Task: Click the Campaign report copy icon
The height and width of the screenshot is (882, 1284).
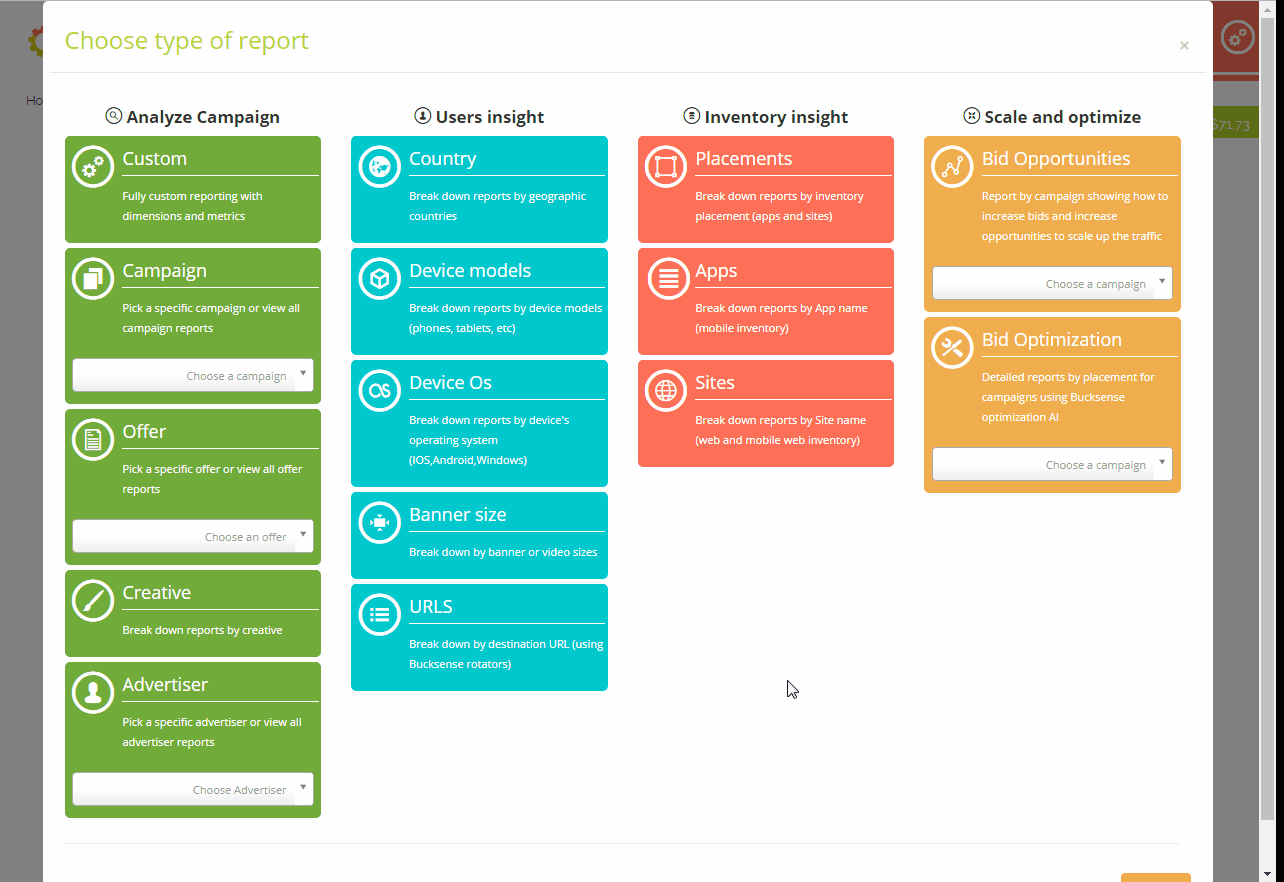Action: pos(93,279)
